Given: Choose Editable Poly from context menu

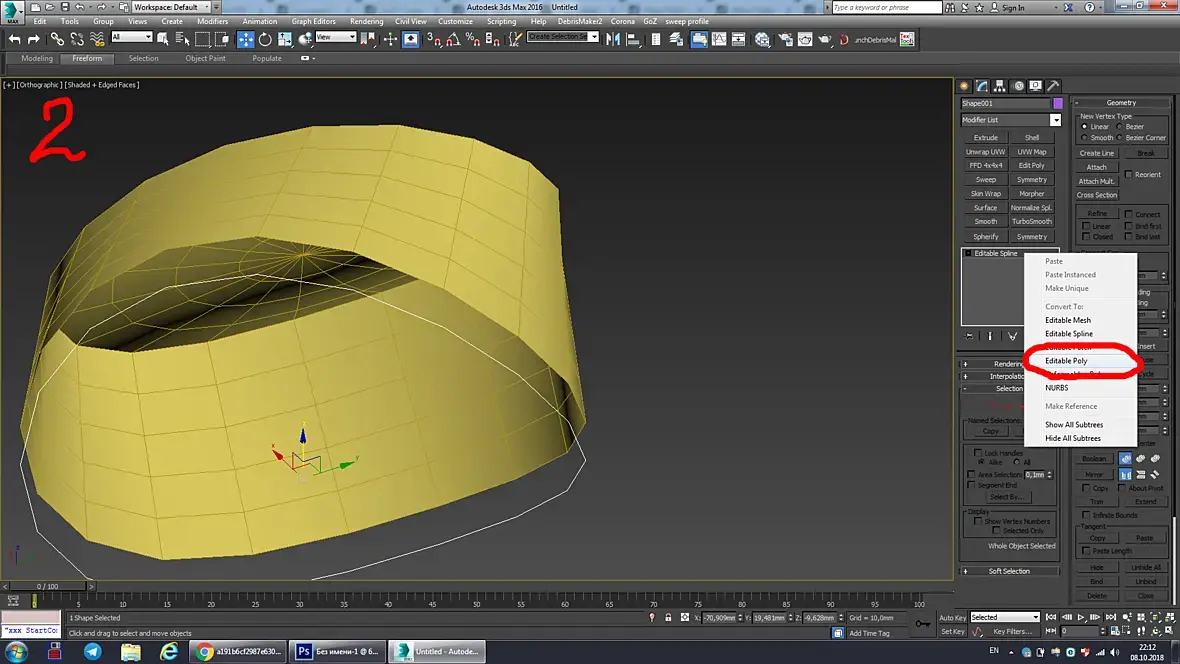Looking at the screenshot, I should click(1066, 360).
